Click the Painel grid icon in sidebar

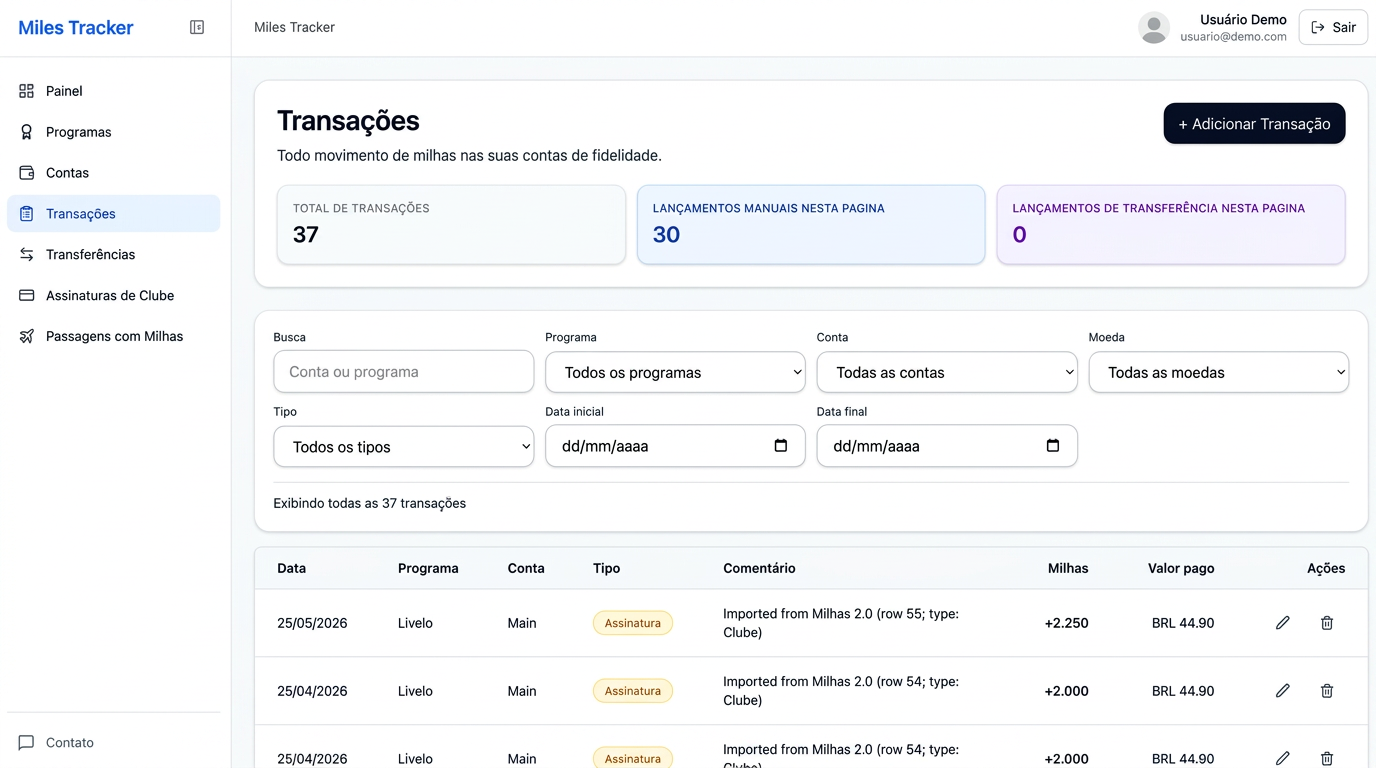click(x=27, y=91)
